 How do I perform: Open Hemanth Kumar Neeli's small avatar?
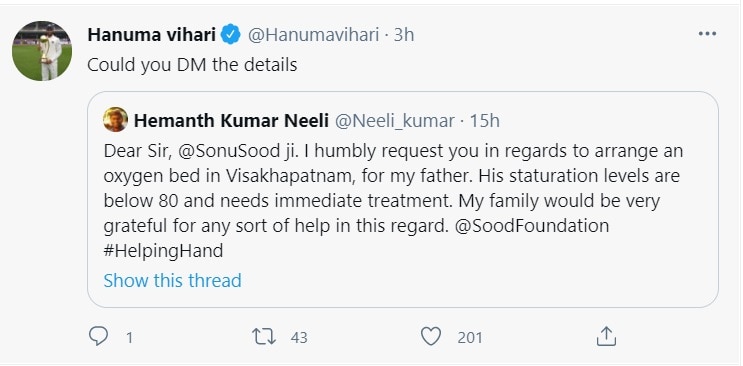click(x=115, y=119)
